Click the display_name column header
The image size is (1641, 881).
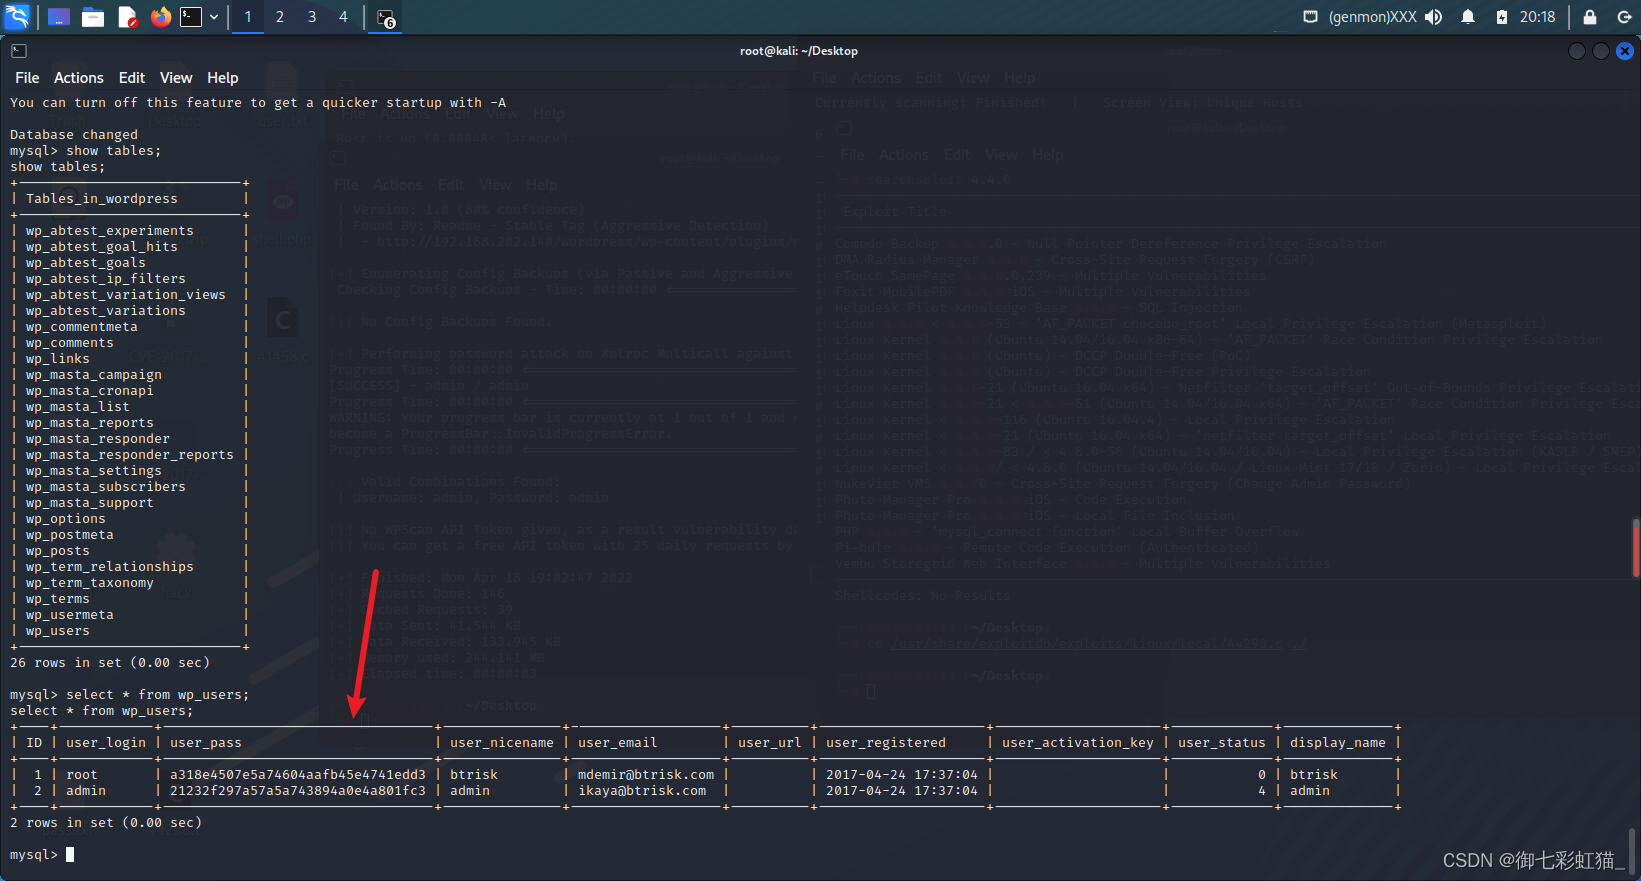point(1338,743)
